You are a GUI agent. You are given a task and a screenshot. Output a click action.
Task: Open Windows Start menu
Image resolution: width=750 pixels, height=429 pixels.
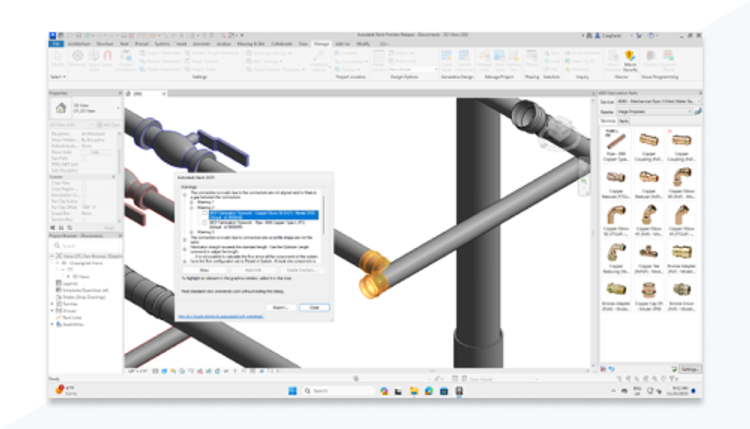click(293, 391)
